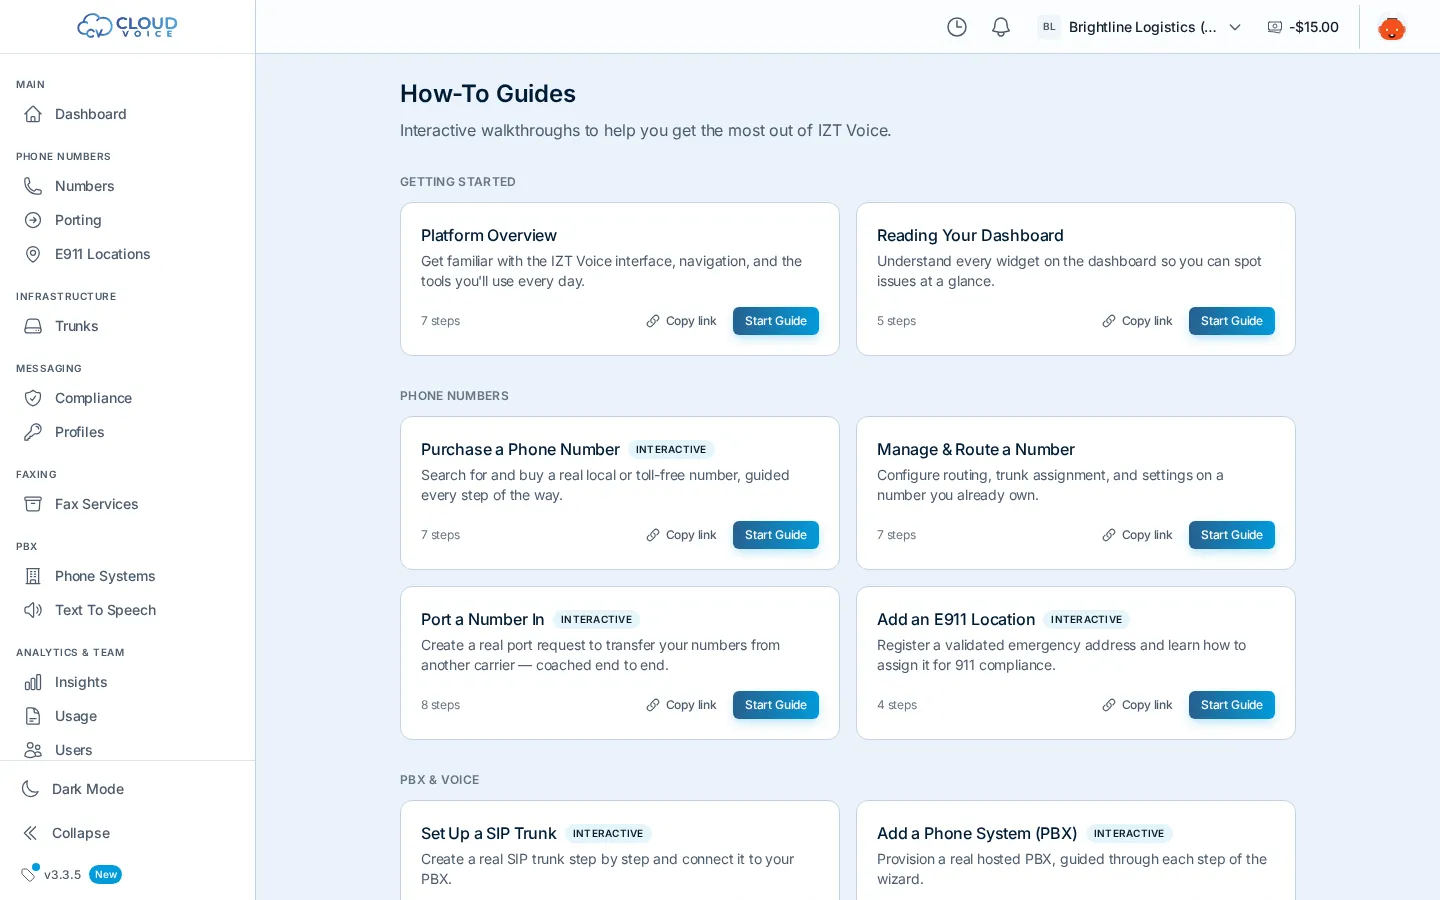
Task: Start the Reading Your Dashboard guide
Action: pos(1232,321)
